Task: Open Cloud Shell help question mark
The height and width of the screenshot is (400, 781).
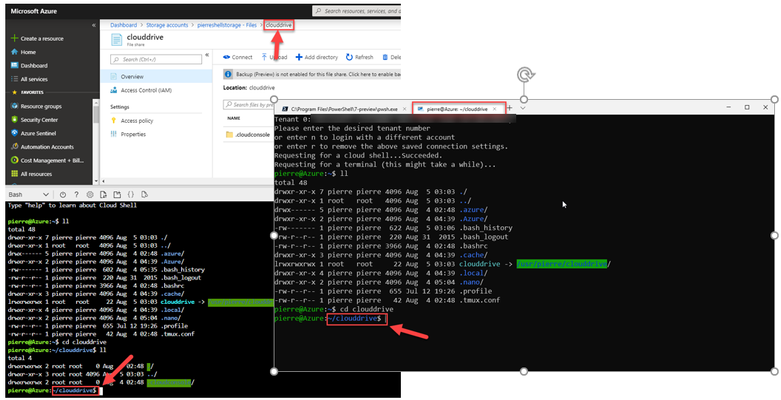Action: click(76, 194)
